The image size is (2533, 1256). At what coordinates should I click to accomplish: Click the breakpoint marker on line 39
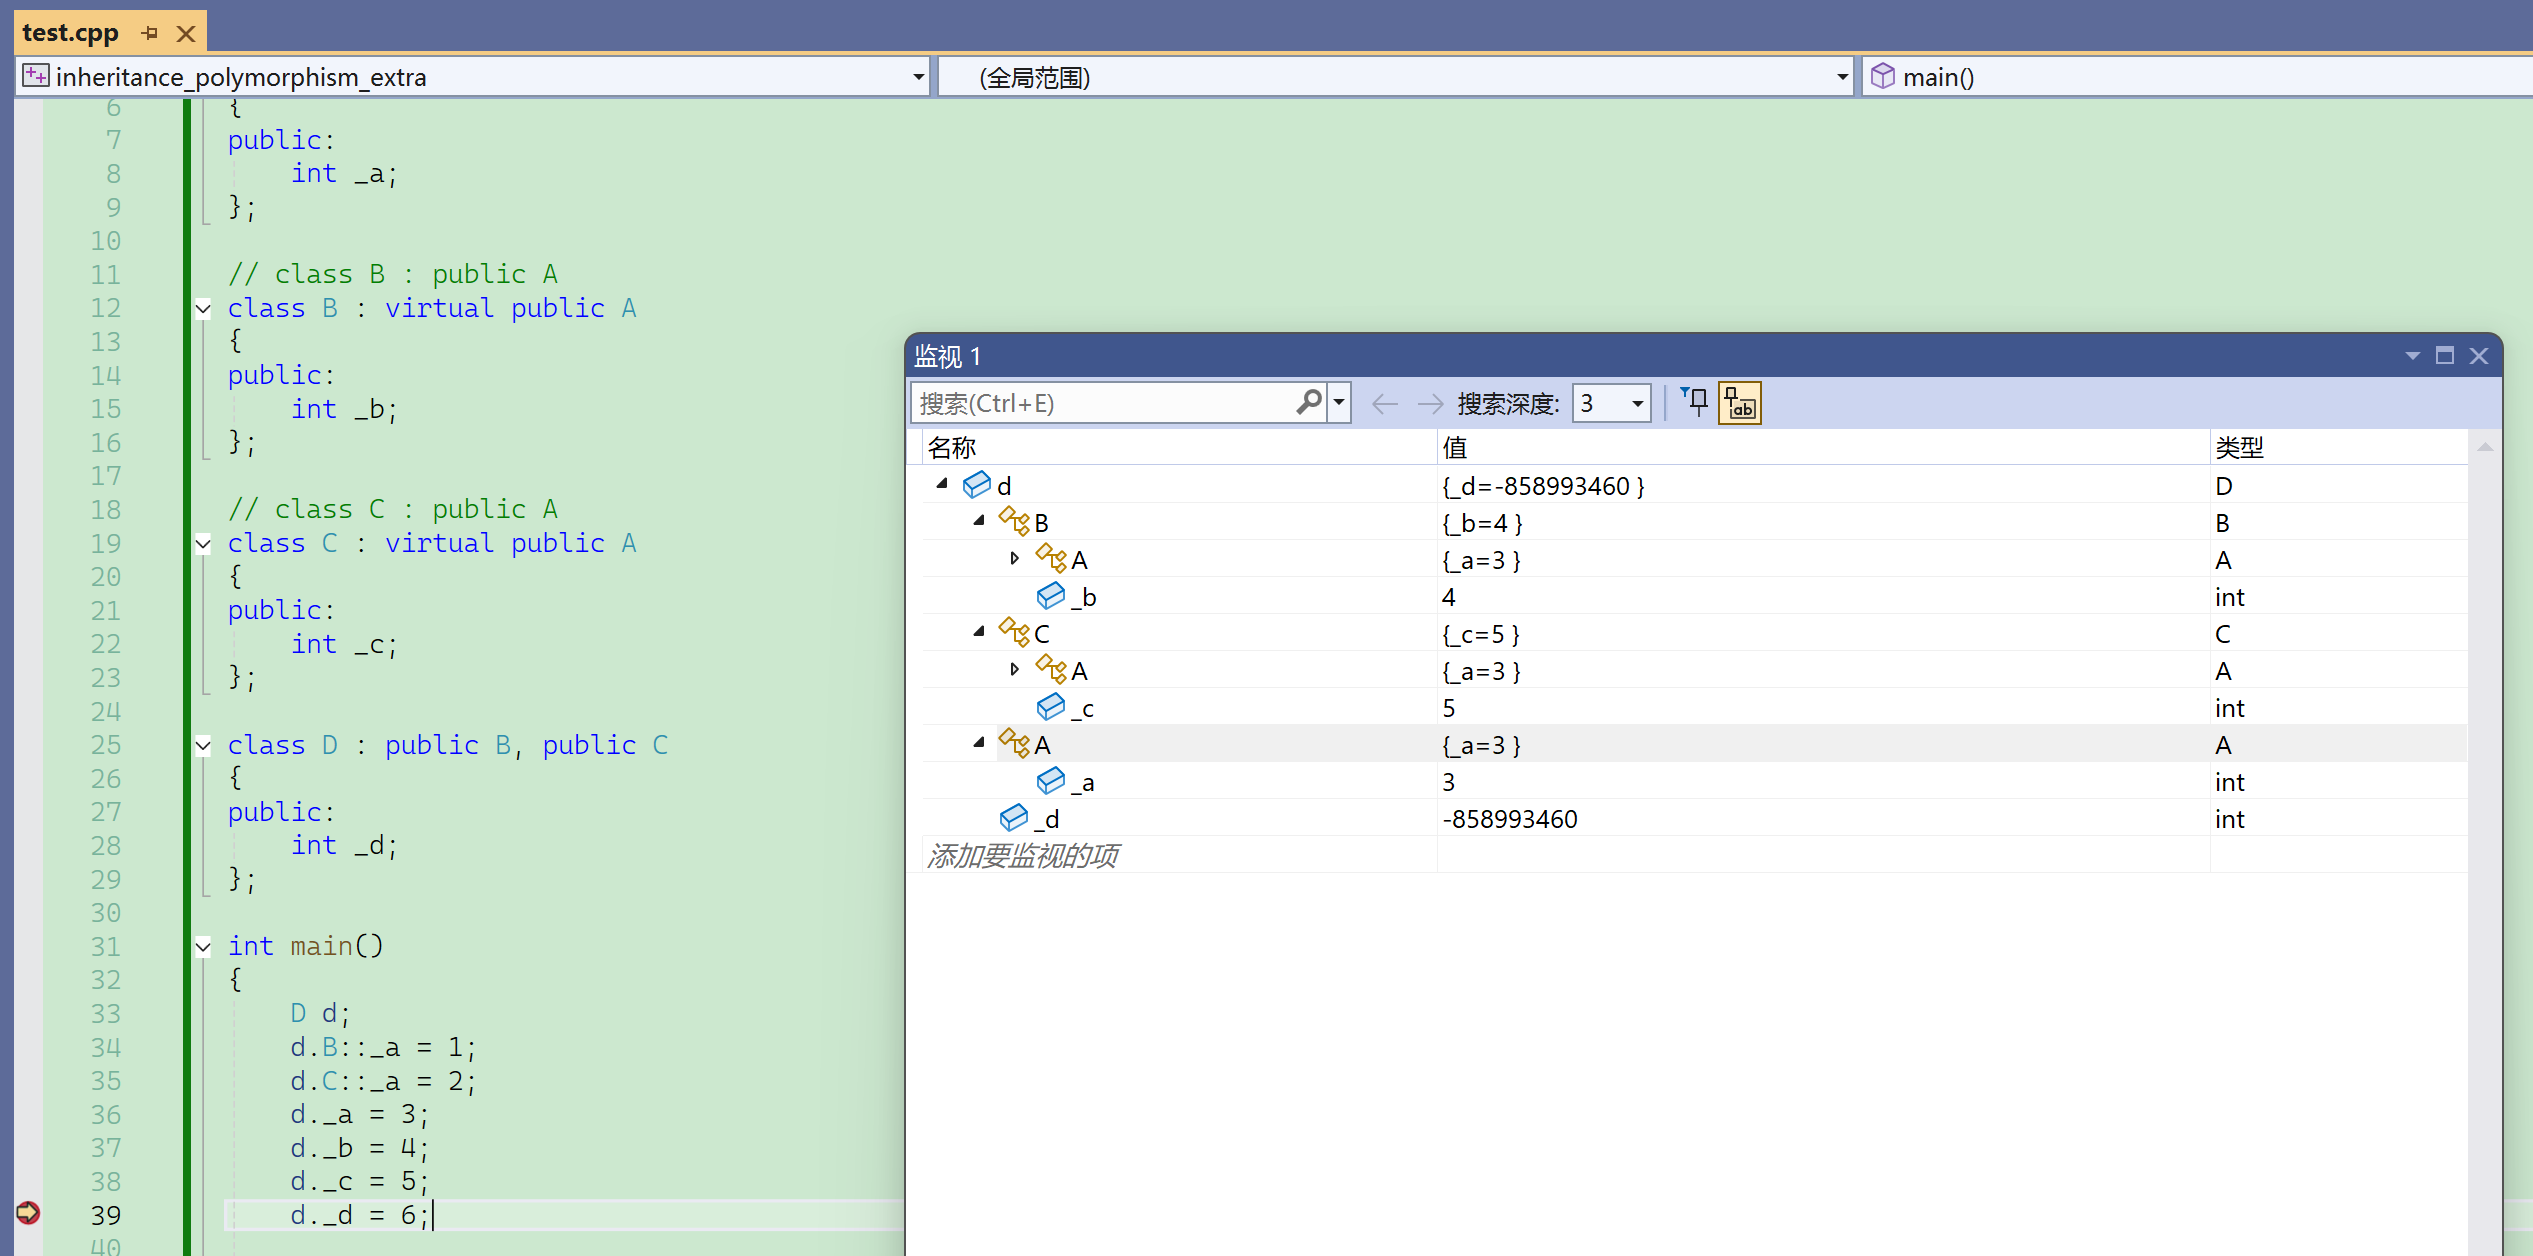pos(27,1213)
